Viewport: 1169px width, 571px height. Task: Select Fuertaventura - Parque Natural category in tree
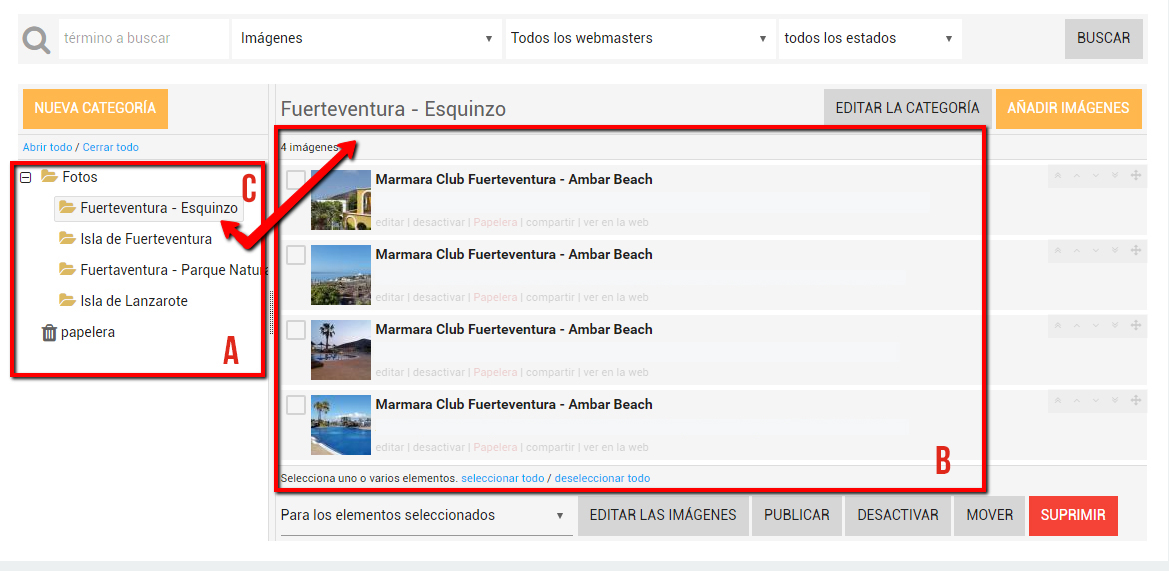[174, 270]
